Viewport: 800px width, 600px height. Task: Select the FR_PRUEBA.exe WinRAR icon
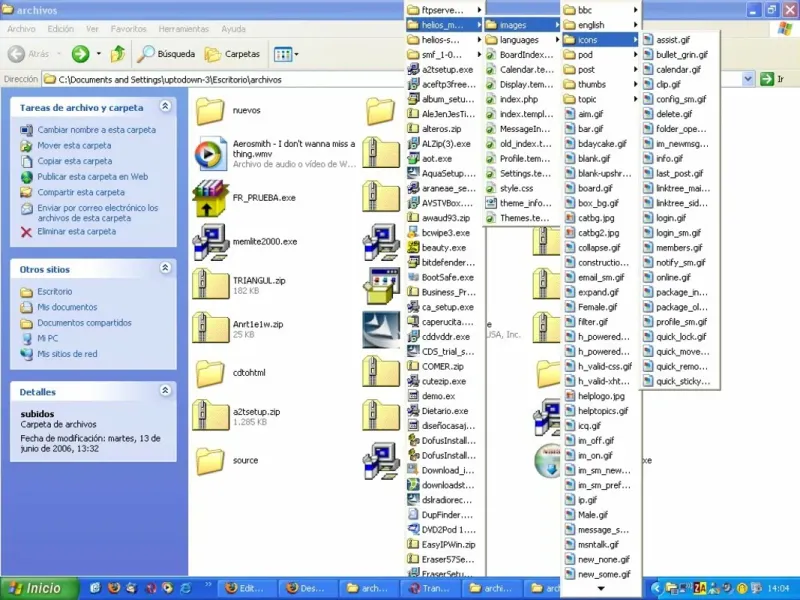point(210,198)
